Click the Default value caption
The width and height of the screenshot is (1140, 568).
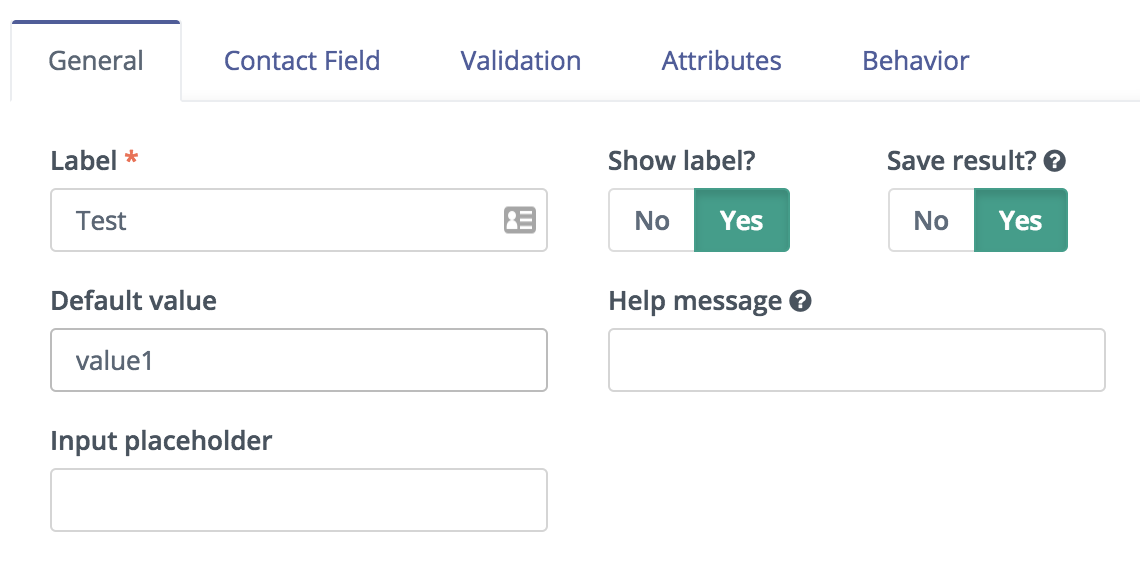[x=134, y=300]
